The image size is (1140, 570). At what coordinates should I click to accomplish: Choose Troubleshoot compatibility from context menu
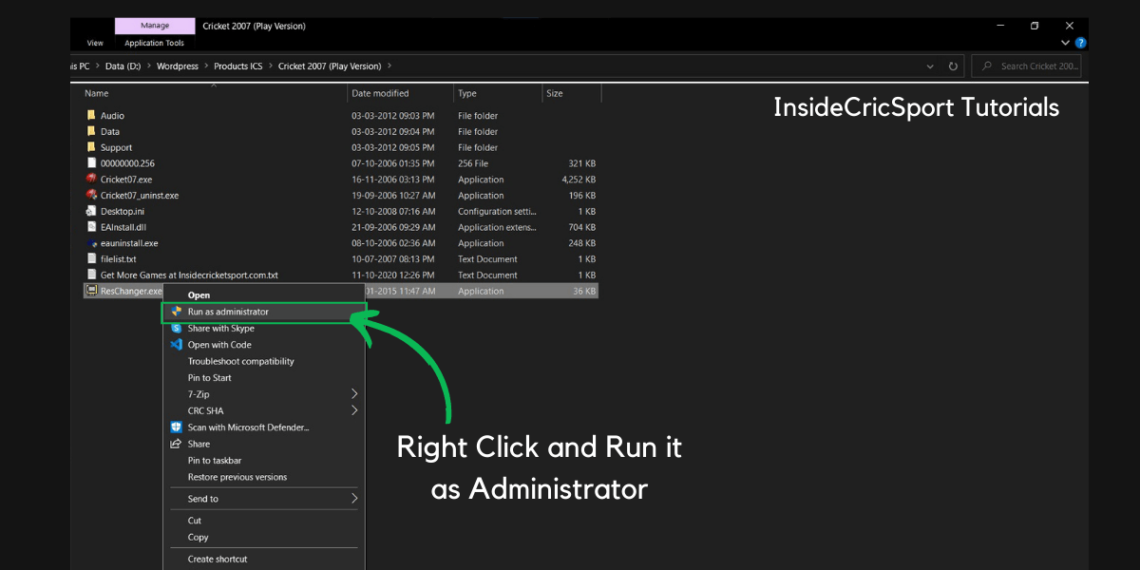click(241, 361)
